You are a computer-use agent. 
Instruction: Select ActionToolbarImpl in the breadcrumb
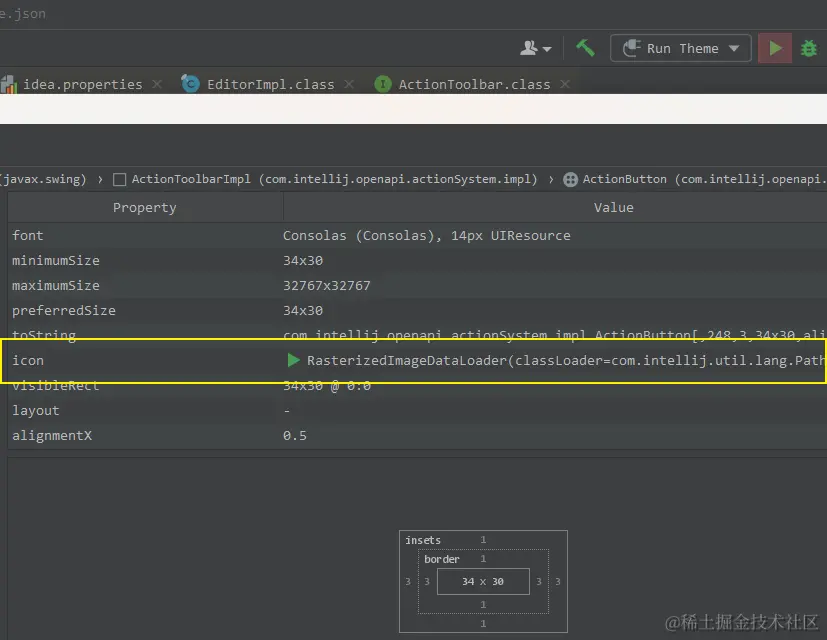(x=334, y=179)
